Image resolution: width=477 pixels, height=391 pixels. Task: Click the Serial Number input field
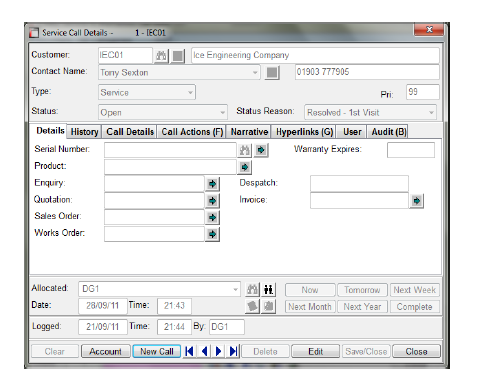click(x=170, y=150)
